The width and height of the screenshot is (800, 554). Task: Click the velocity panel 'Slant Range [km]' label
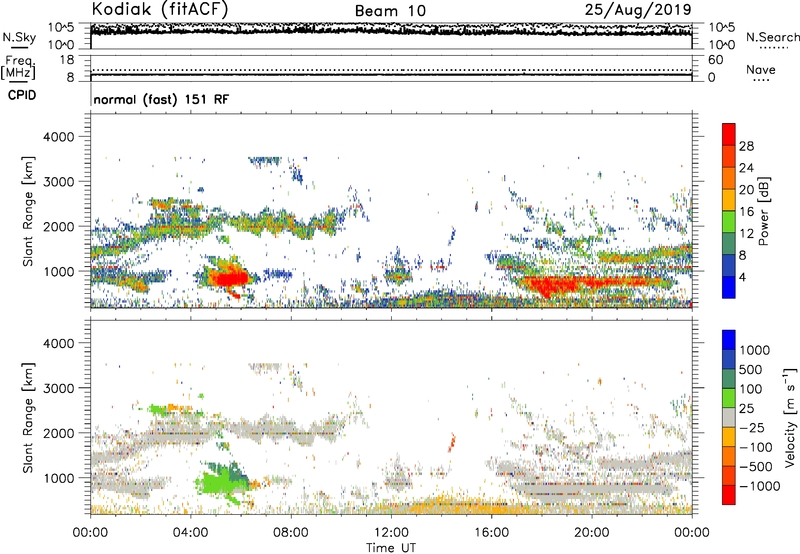(28, 417)
